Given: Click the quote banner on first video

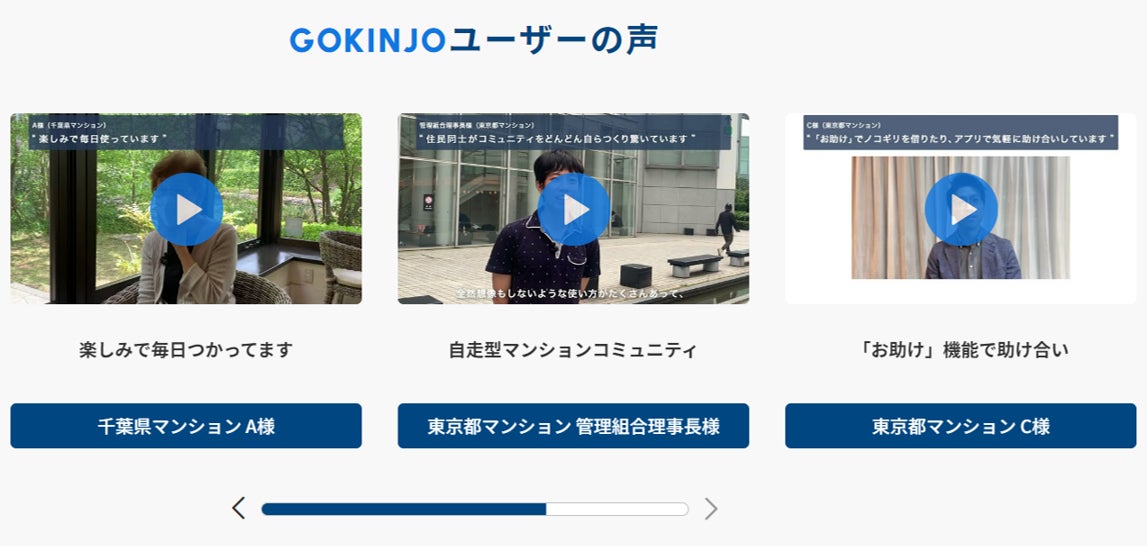Looking at the screenshot, I should pos(186,132).
